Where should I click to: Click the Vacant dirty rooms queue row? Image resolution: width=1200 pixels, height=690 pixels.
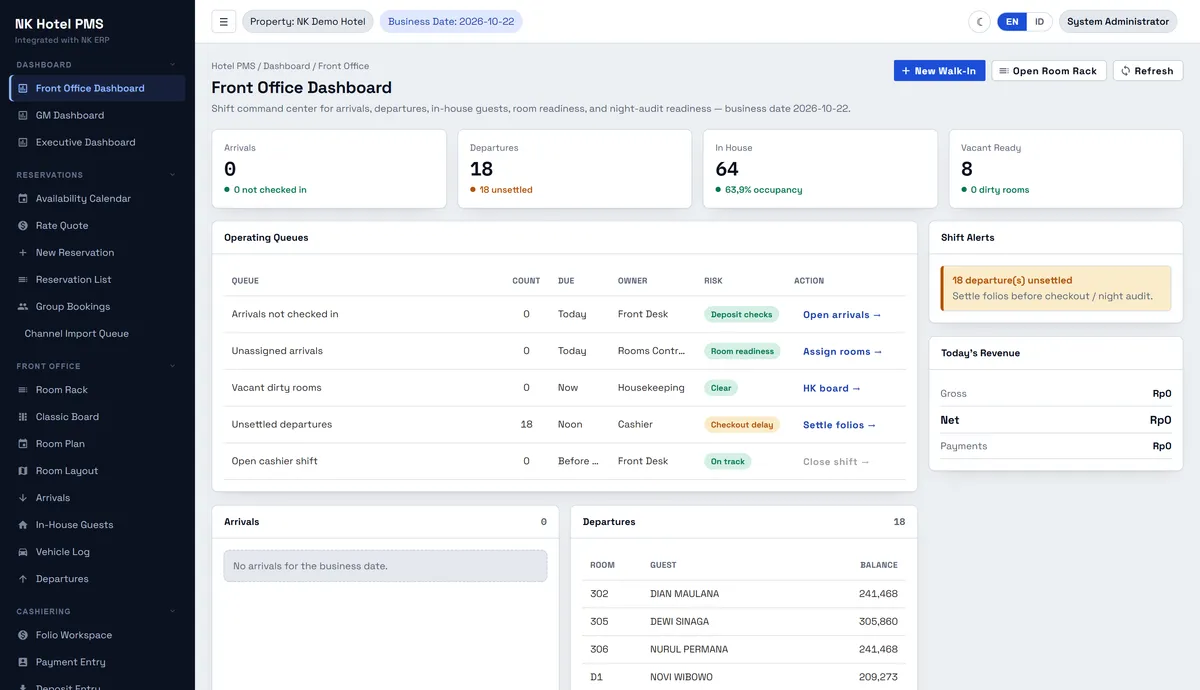[x=565, y=388]
